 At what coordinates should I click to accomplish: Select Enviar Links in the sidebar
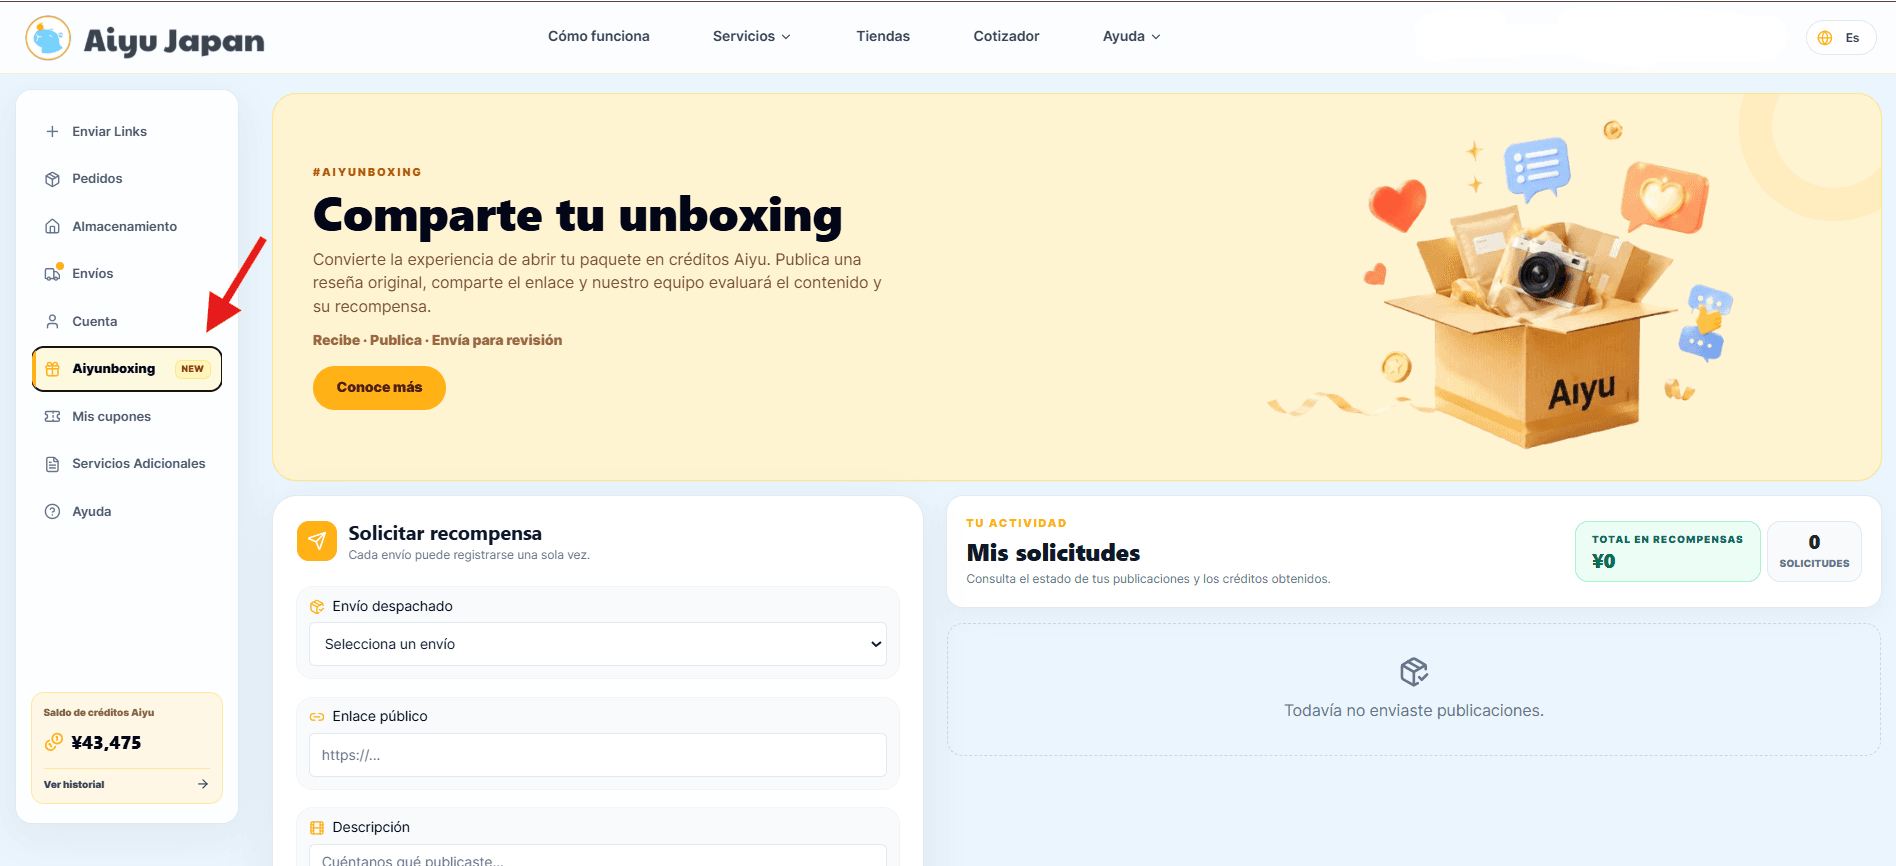click(127, 131)
